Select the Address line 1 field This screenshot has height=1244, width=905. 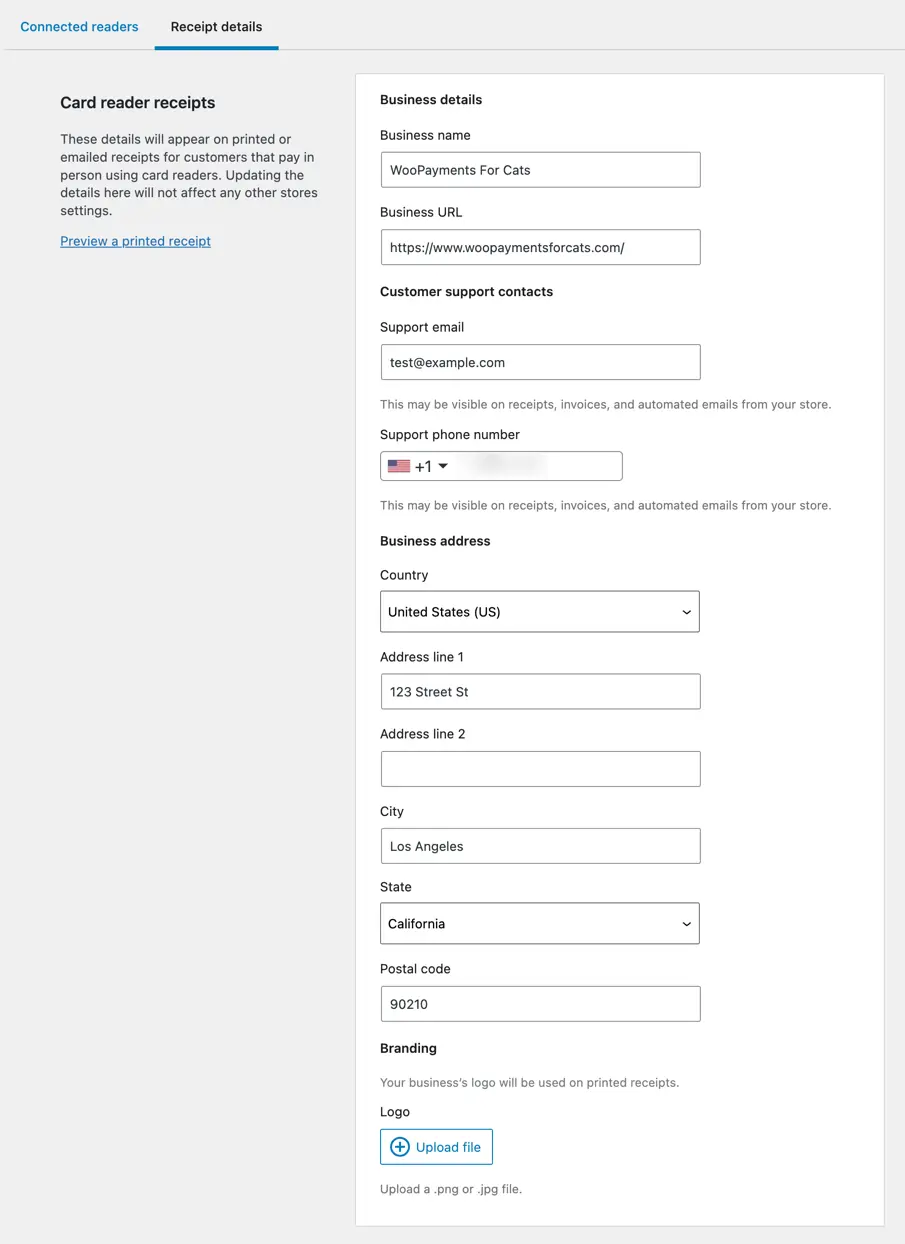540,692
